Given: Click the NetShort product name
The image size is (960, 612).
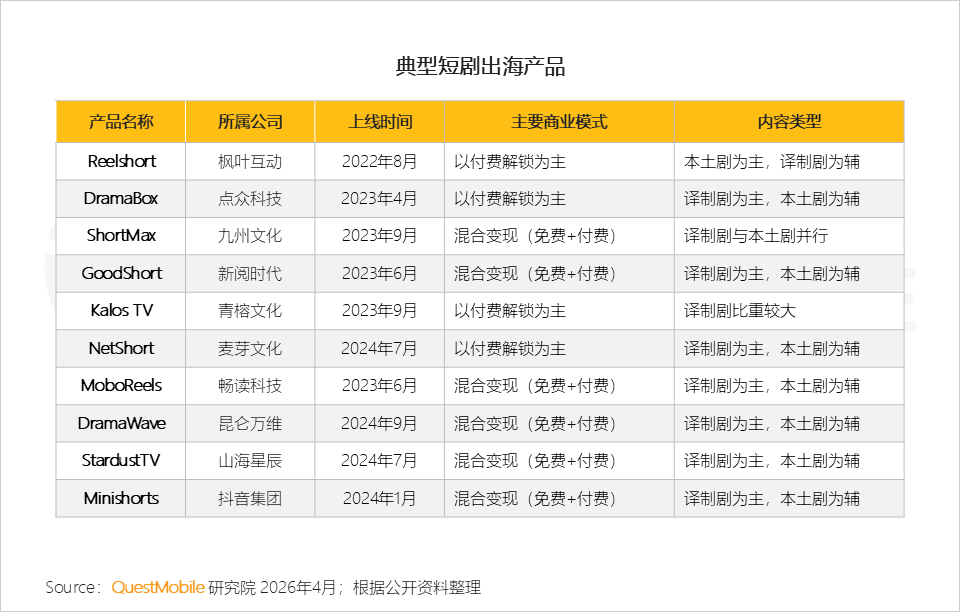Looking at the screenshot, I should coord(121,348).
